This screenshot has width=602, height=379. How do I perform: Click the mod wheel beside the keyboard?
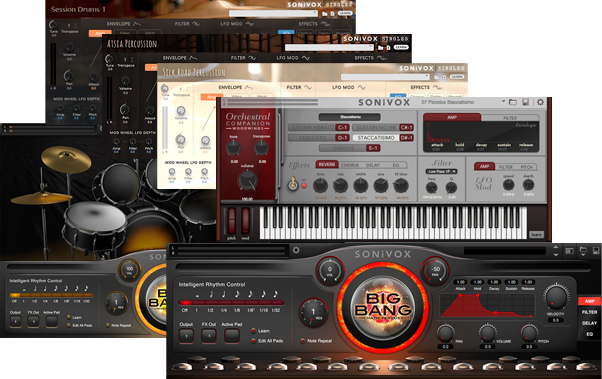pos(245,221)
